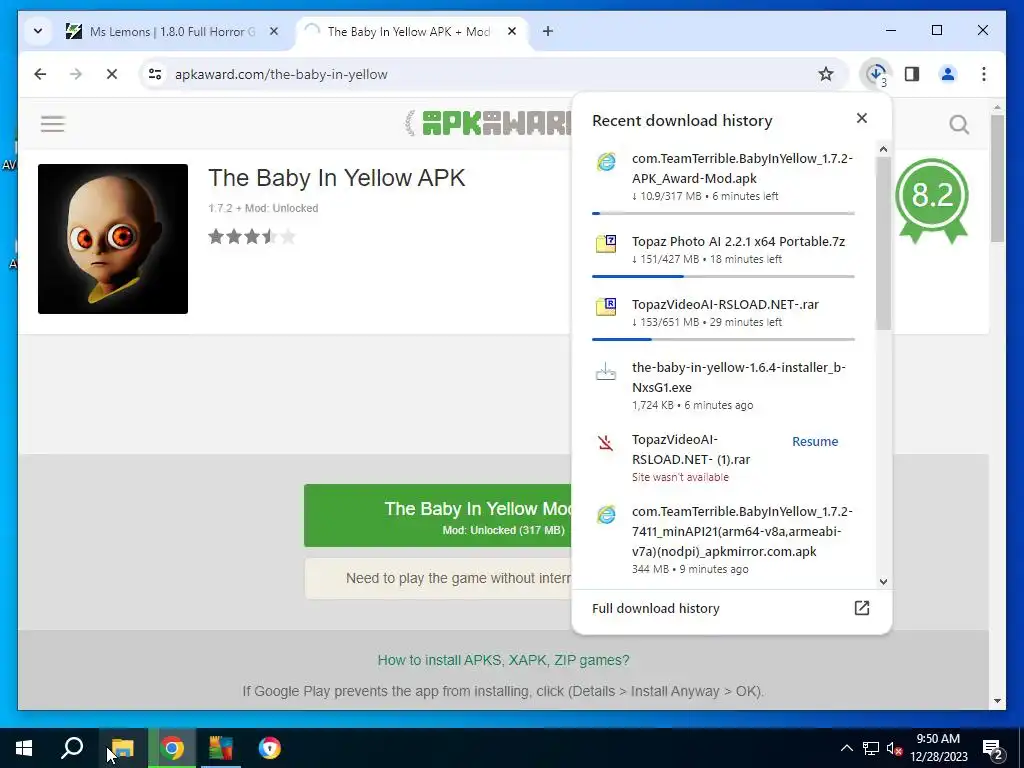
Task: Open Chrome three-dot menu
Action: coord(984,74)
